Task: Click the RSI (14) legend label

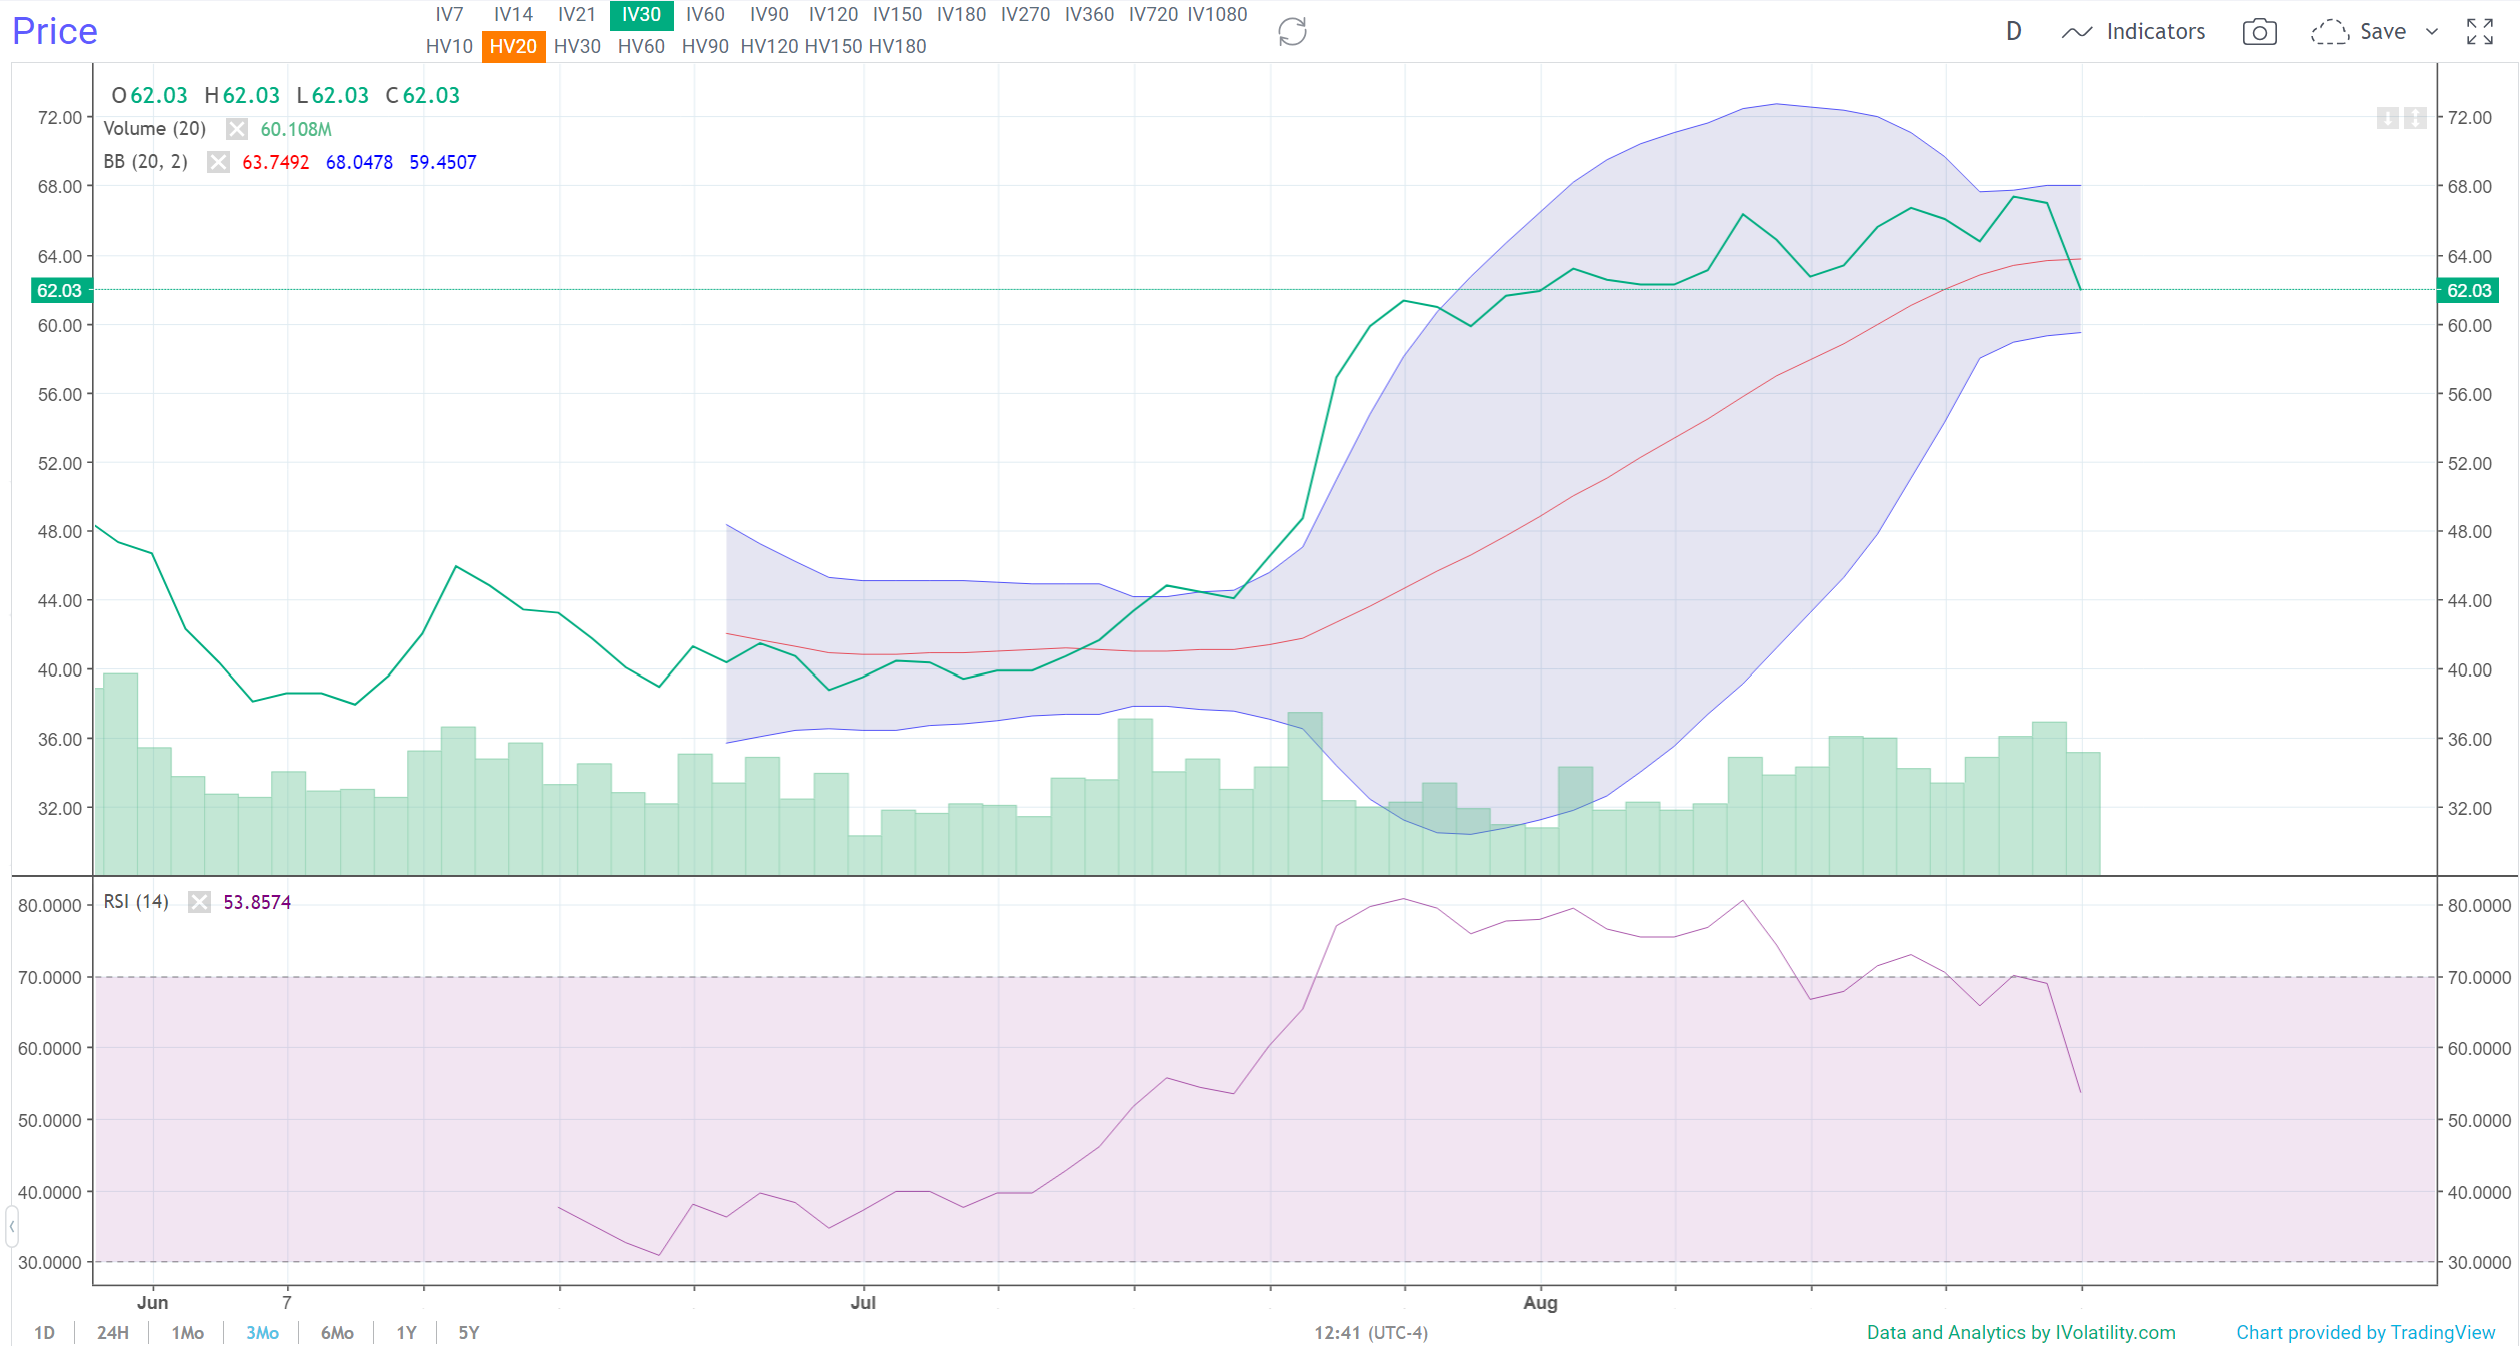Action: point(136,902)
